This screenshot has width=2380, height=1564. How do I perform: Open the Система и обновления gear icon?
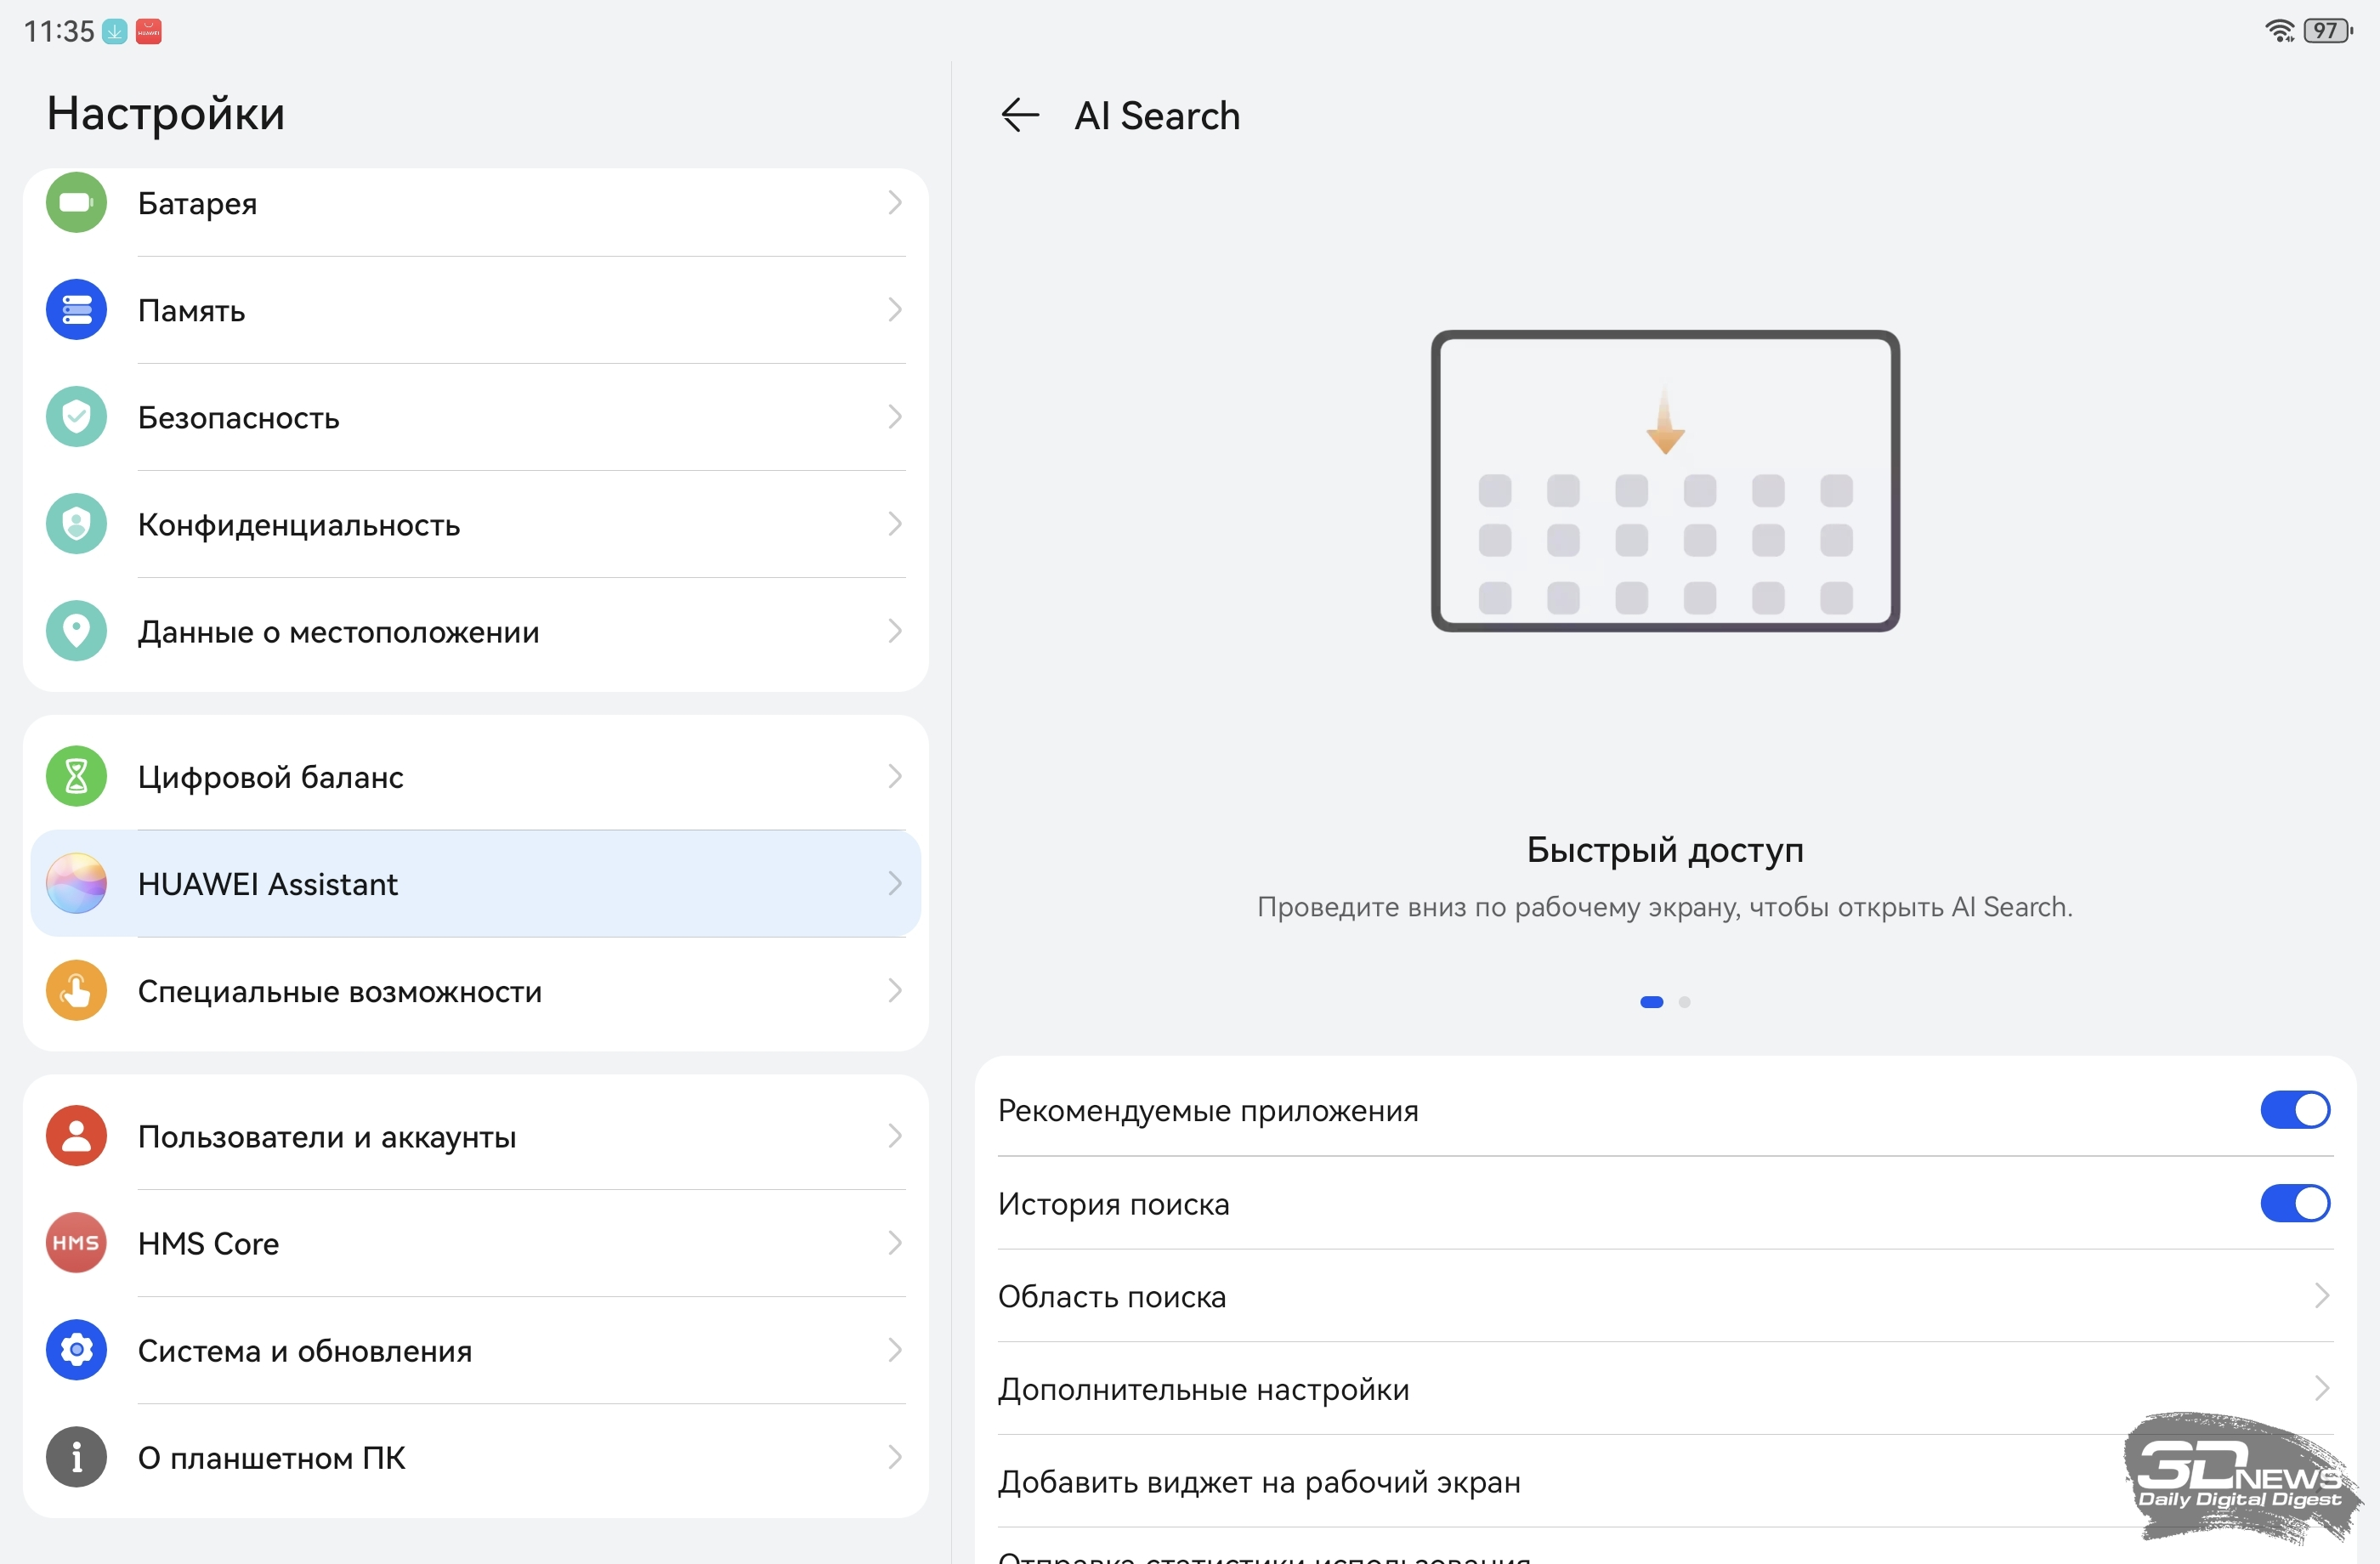pos(76,1350)
